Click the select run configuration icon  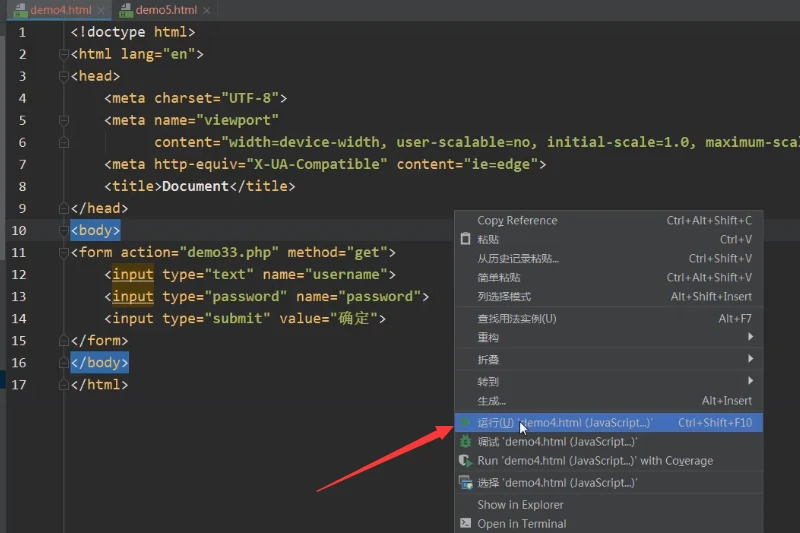(x=465, y=483)
